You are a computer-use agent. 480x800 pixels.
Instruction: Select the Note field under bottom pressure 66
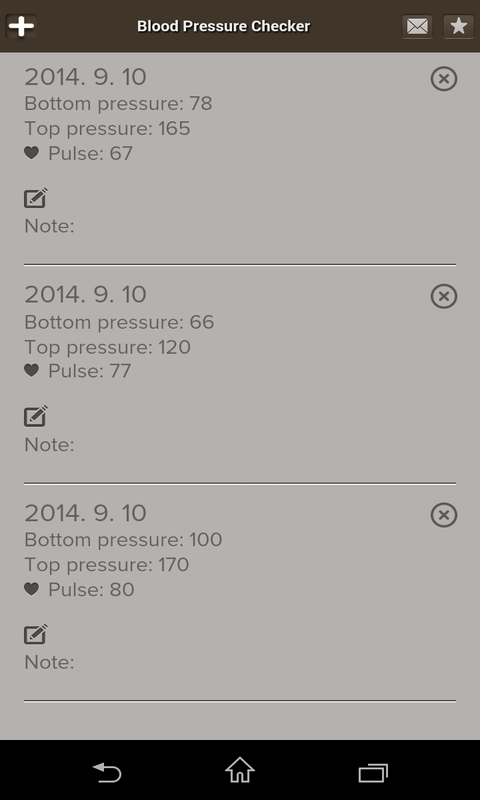pos(49,444)
